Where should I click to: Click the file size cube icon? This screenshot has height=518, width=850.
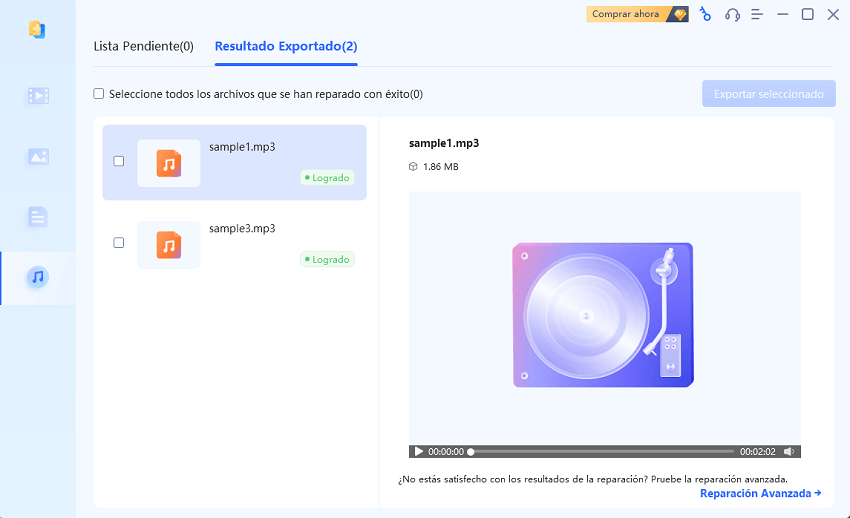pyautogui.click(x=413, y=167)
